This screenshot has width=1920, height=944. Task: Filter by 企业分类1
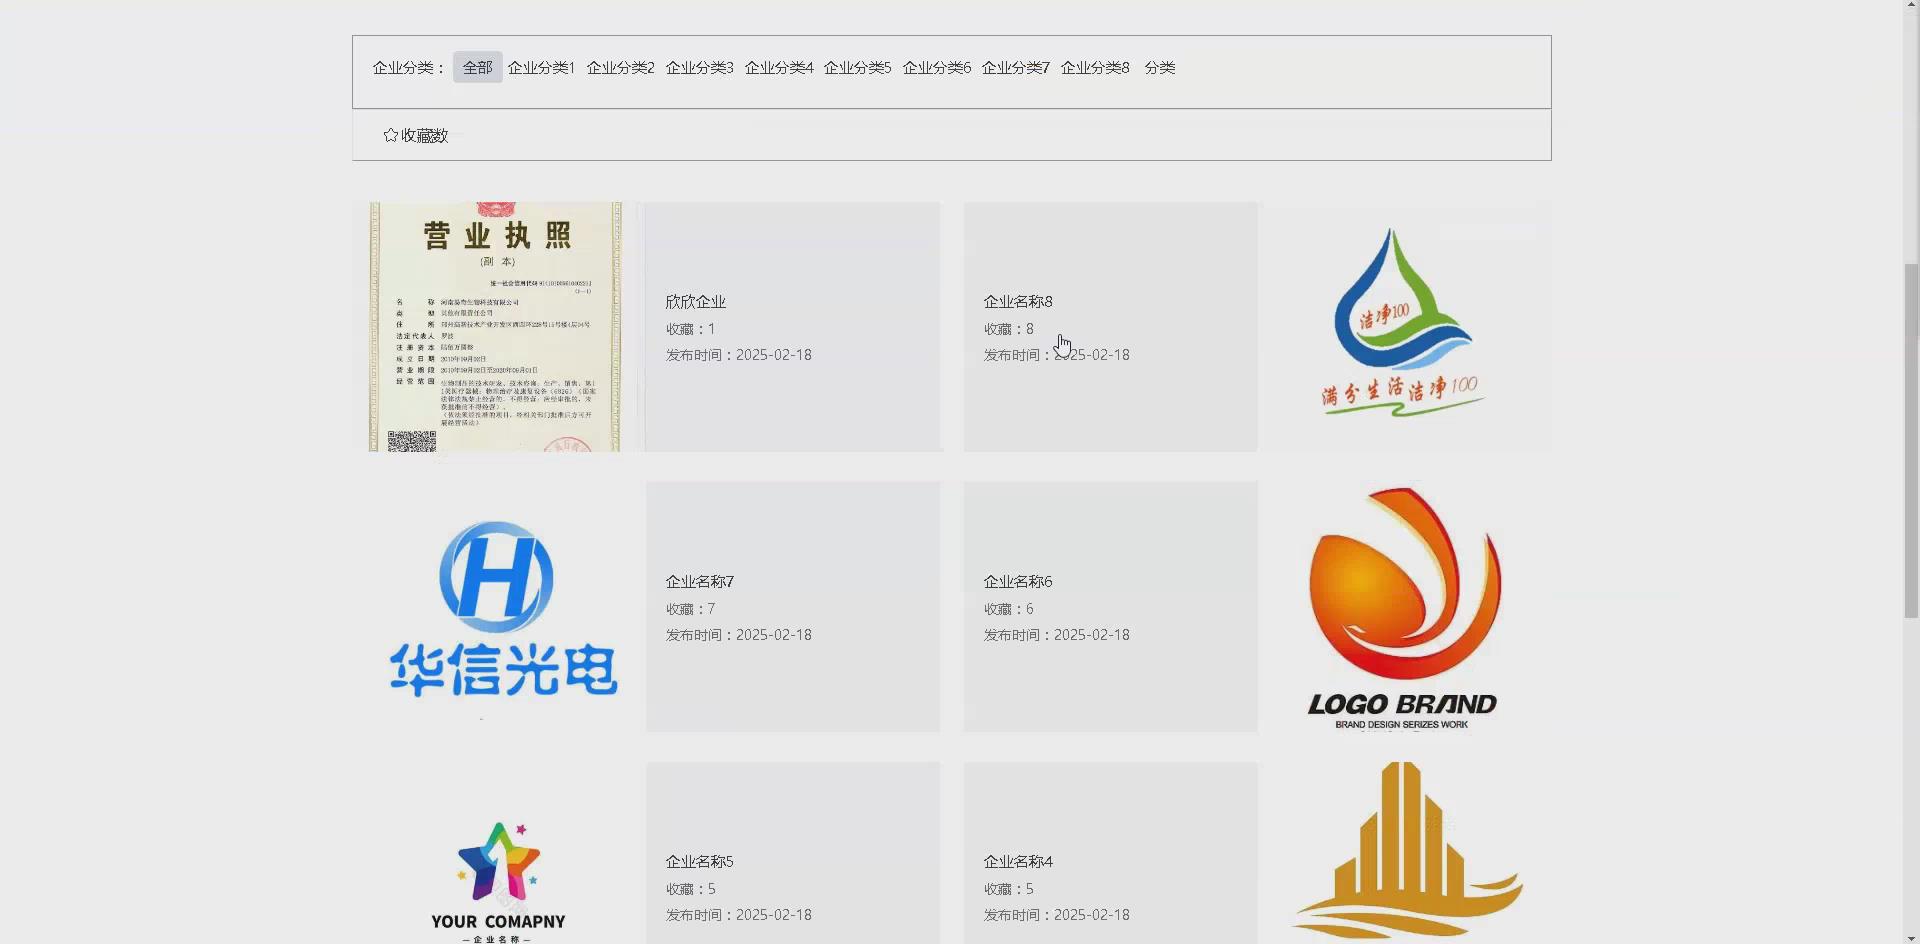(x=541, y=67)
